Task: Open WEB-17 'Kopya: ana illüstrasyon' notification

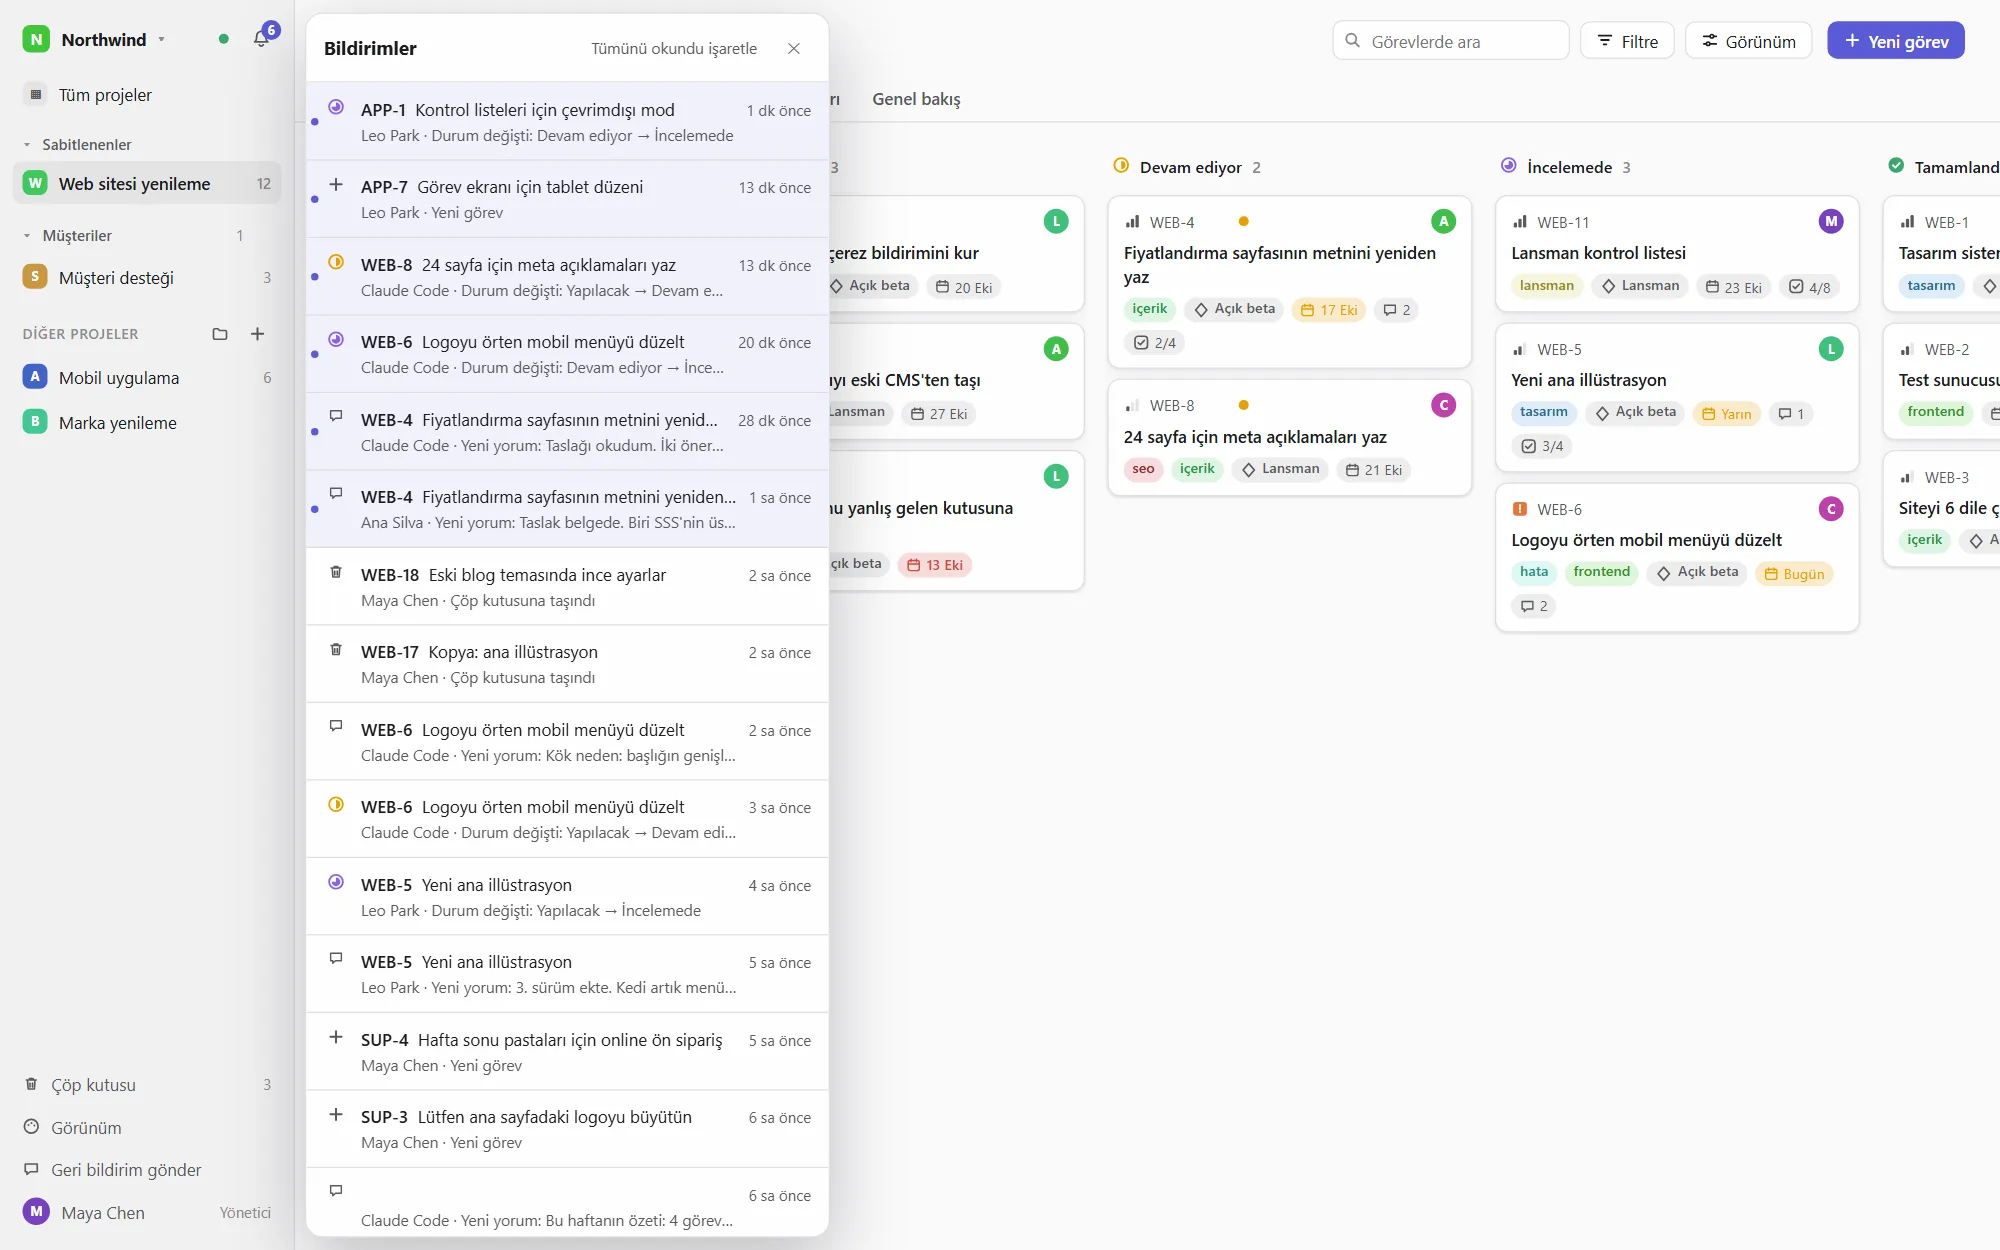Action: coord(567,664)
